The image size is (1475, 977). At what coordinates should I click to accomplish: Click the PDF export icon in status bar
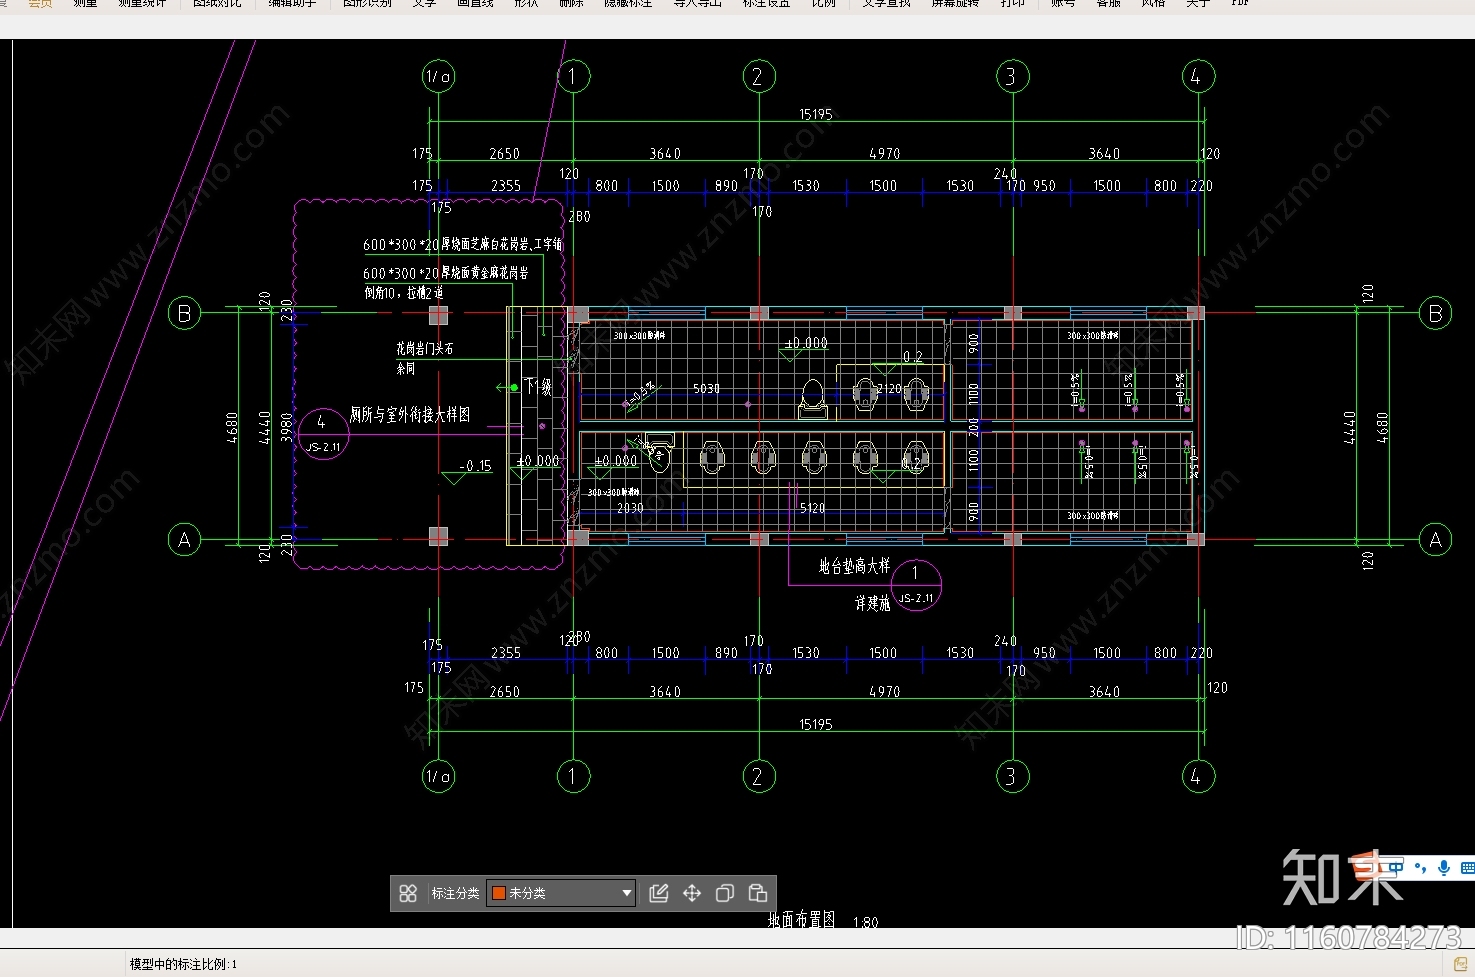1460,963
